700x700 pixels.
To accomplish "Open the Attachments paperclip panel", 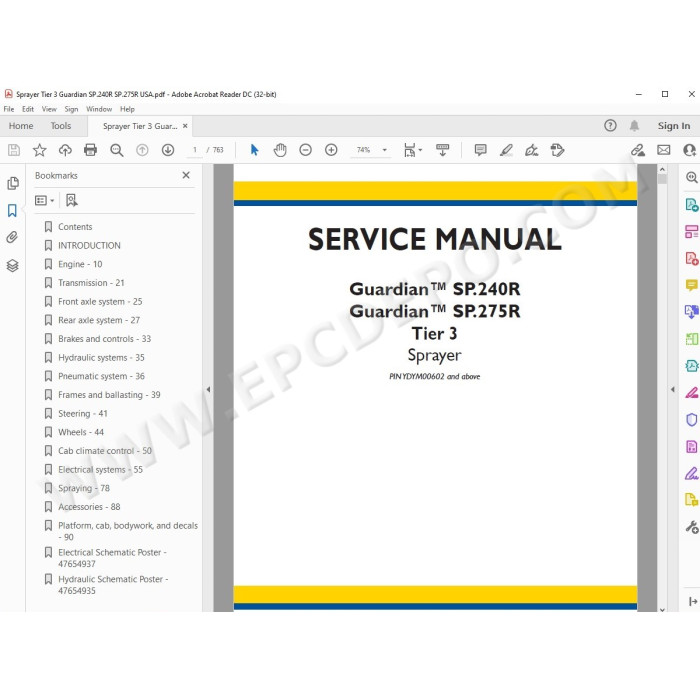I will point(12,237).
